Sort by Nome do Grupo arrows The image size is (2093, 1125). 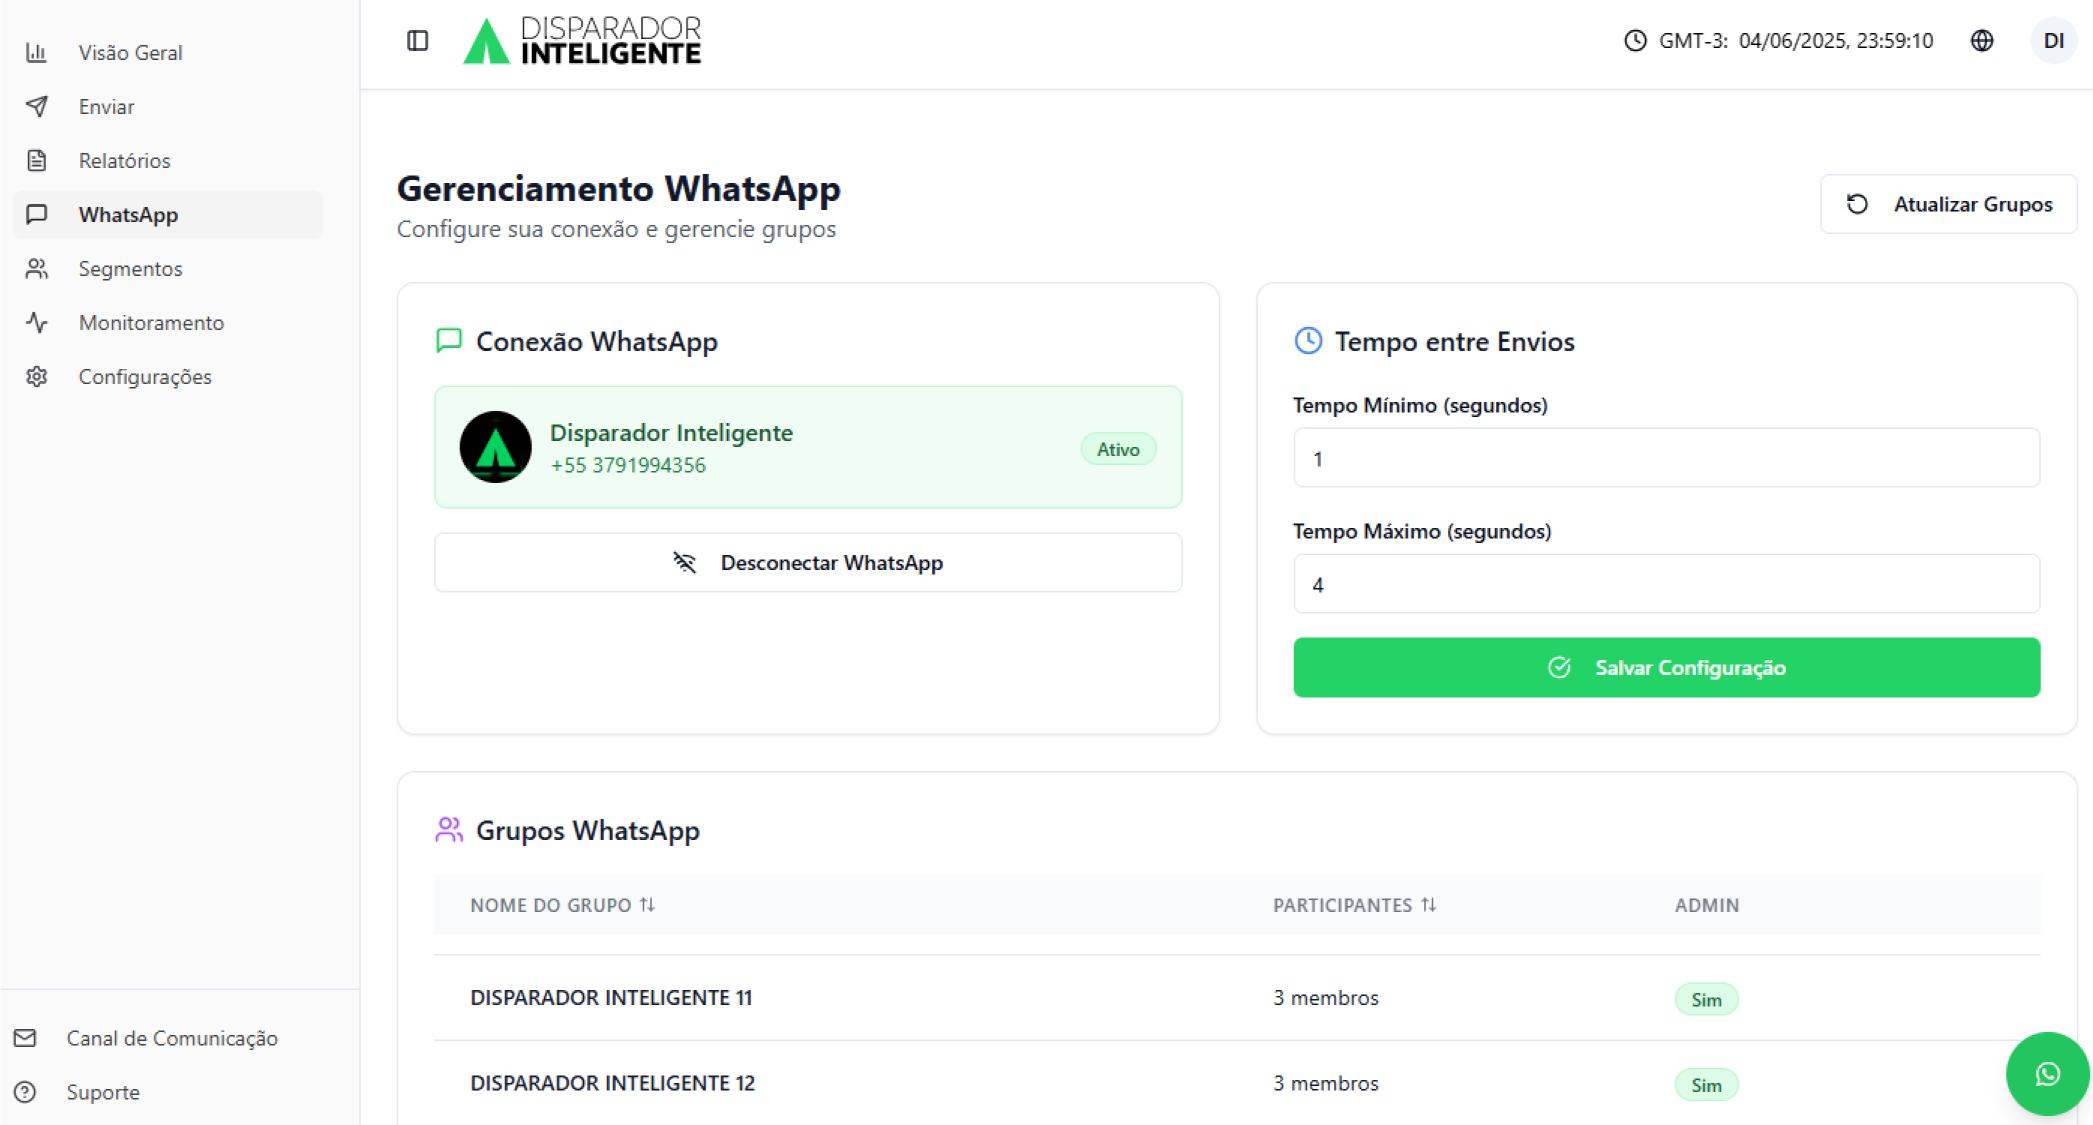[647, 905]
